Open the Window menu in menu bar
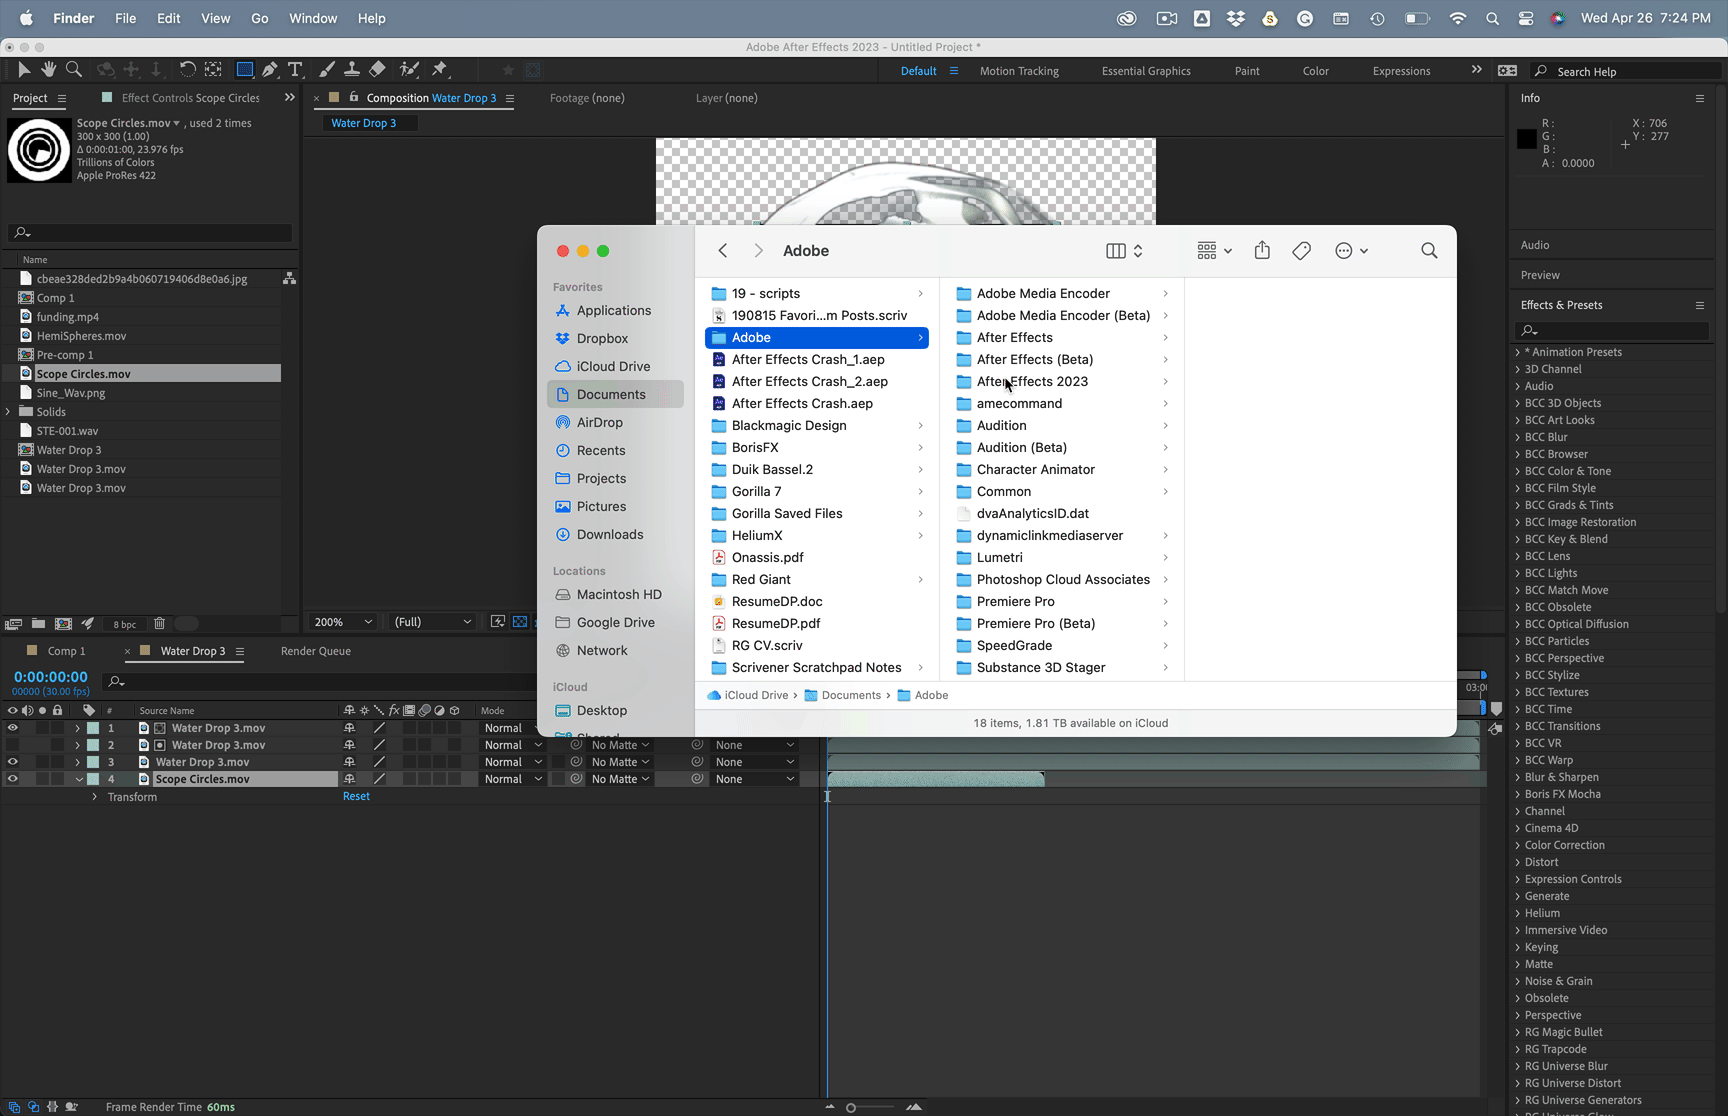 coord(312,18)
